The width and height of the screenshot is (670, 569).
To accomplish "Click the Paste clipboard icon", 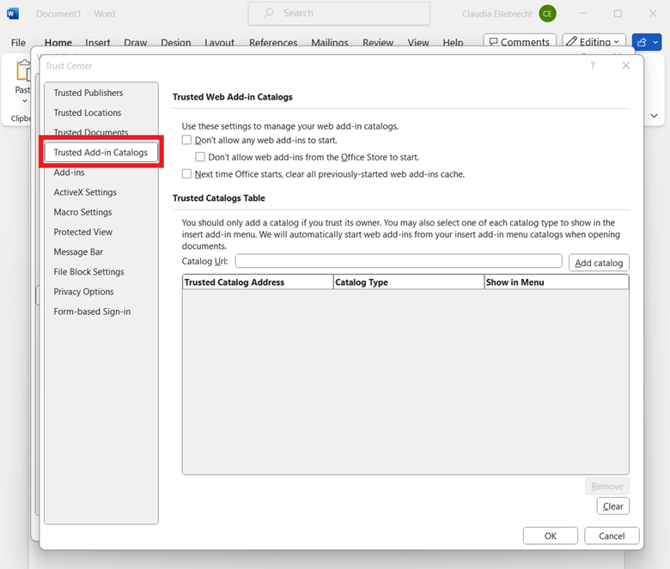I will pyautogui.click(x=22, y=73).
